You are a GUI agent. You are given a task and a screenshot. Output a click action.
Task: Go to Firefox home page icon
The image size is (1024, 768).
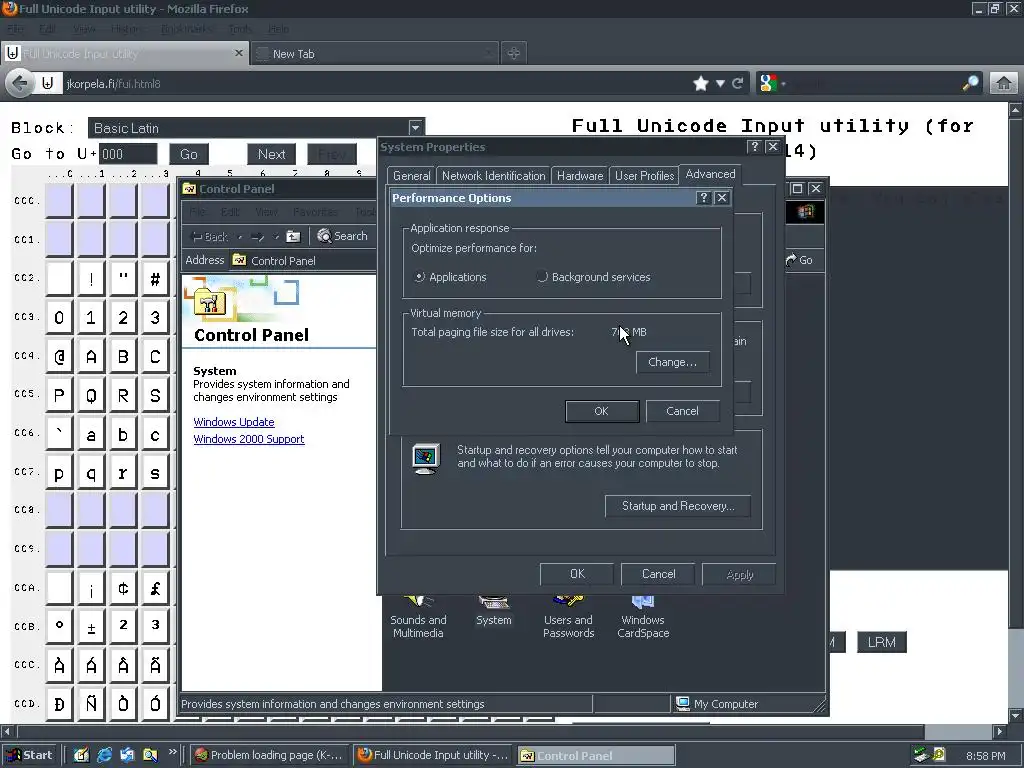tap(1004, 84)
